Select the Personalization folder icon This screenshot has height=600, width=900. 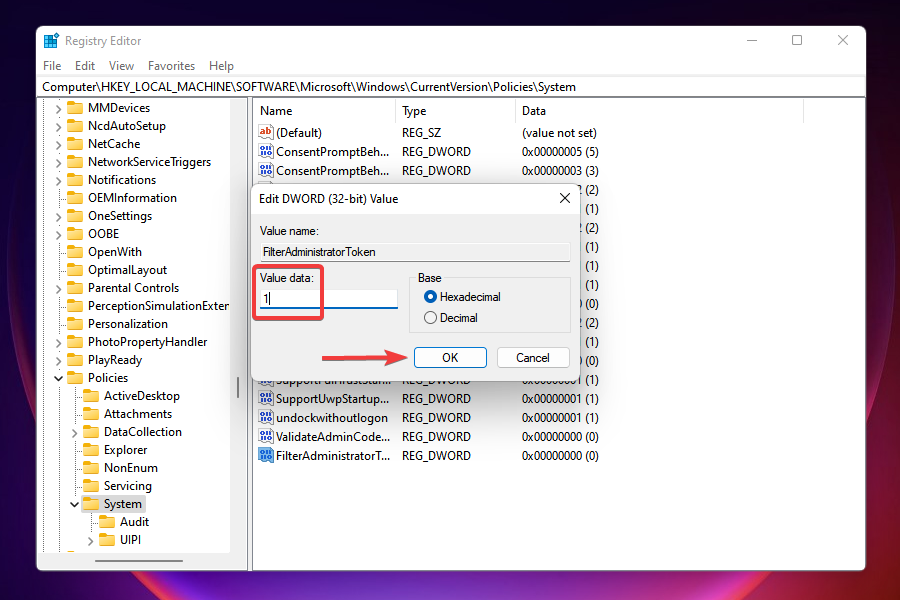(x=75, y=324)
